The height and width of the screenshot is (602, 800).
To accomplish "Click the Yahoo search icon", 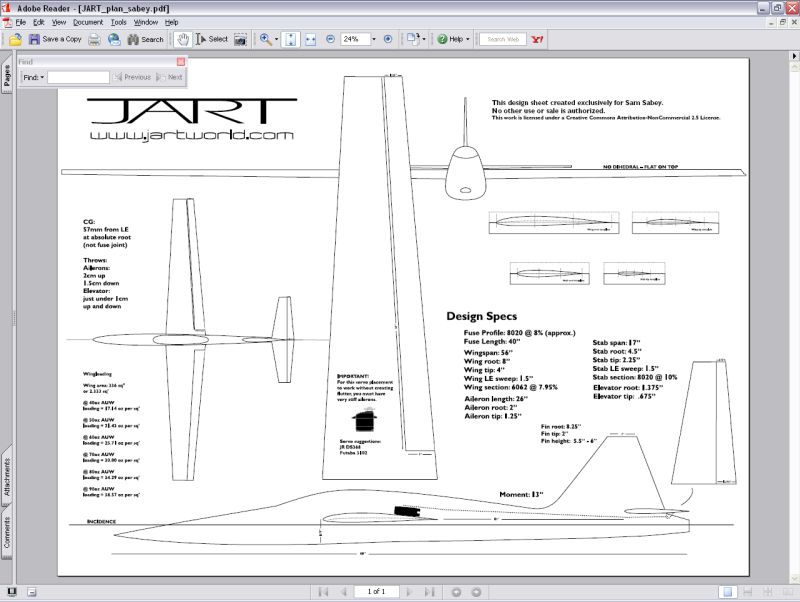I will pyautogui.click(x=537, y=39).
